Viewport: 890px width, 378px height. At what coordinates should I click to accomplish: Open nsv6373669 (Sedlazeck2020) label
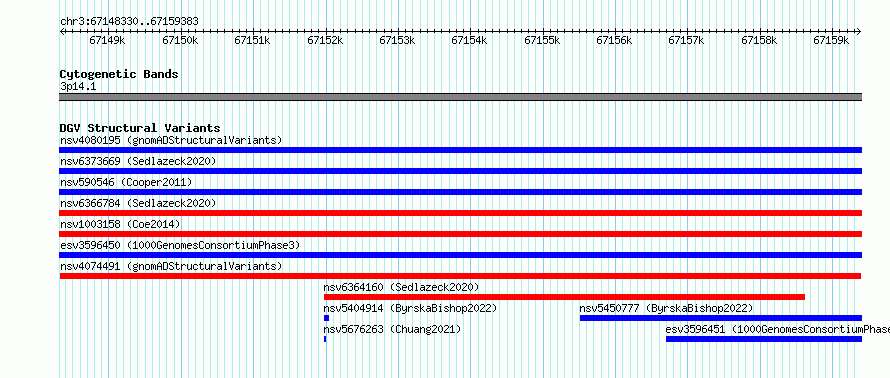point(138,161)
